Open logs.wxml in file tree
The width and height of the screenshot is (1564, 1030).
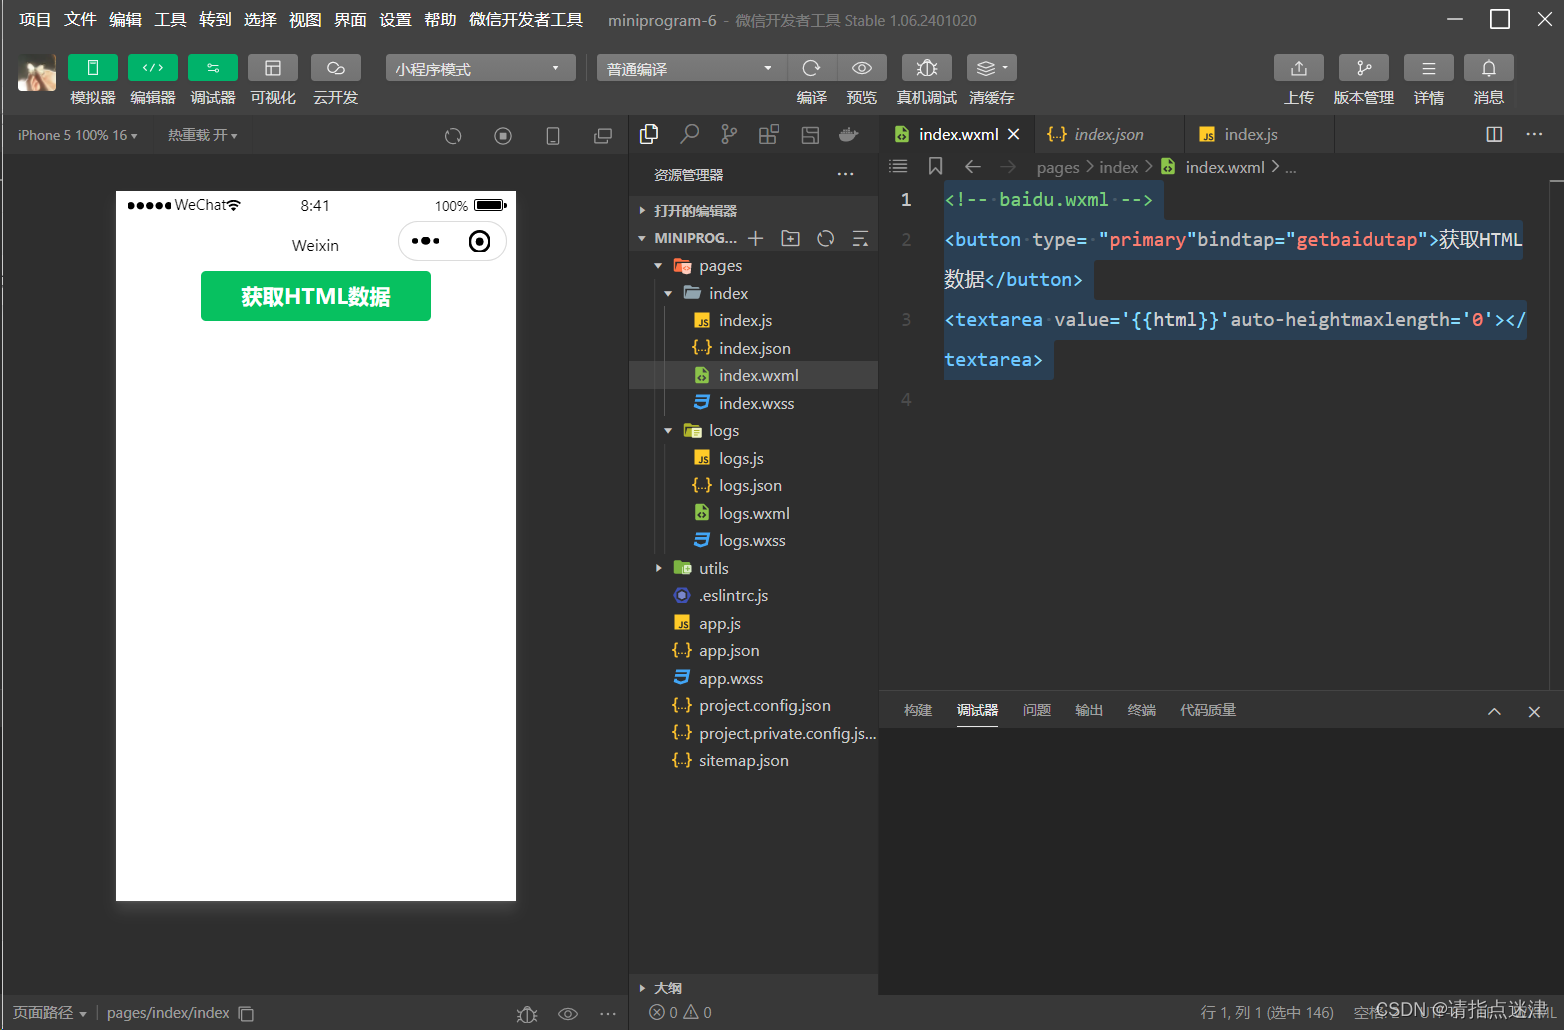tap(753, 513)
